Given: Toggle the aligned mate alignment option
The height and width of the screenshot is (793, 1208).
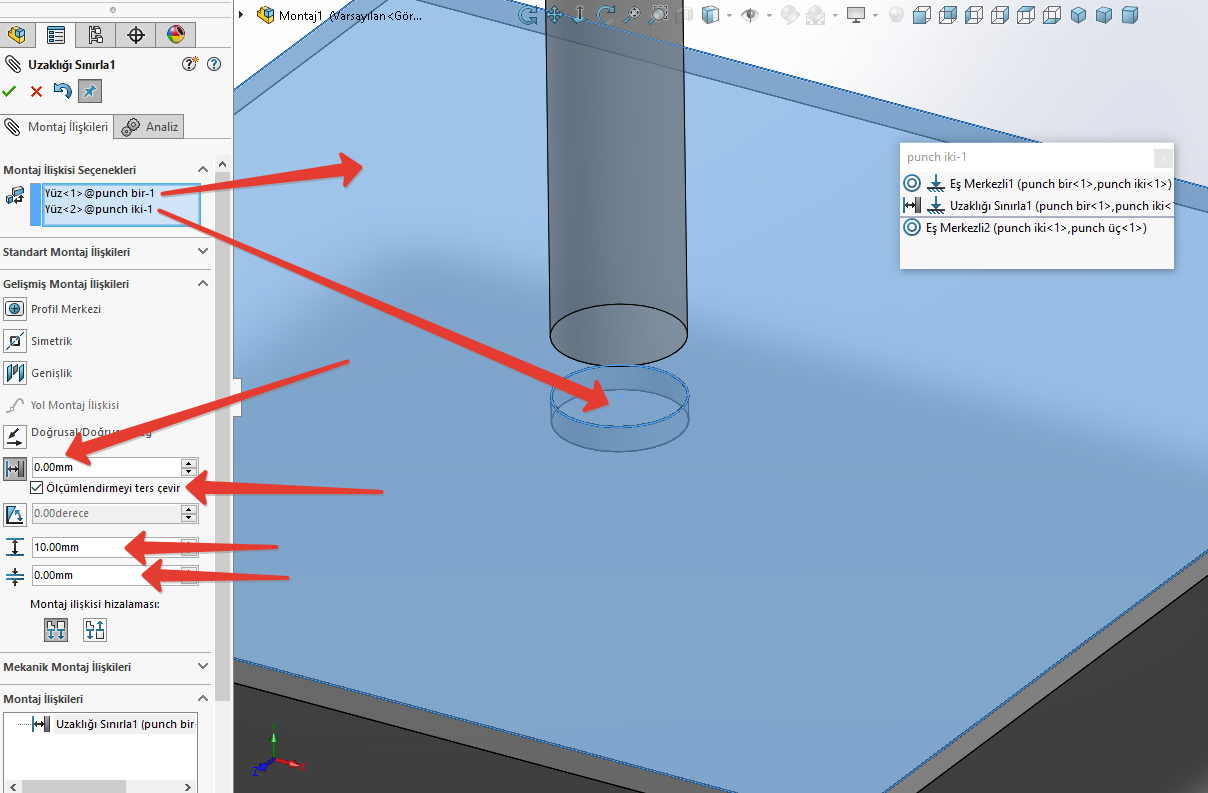Looking at the screenshot, I should coord(56,629).
